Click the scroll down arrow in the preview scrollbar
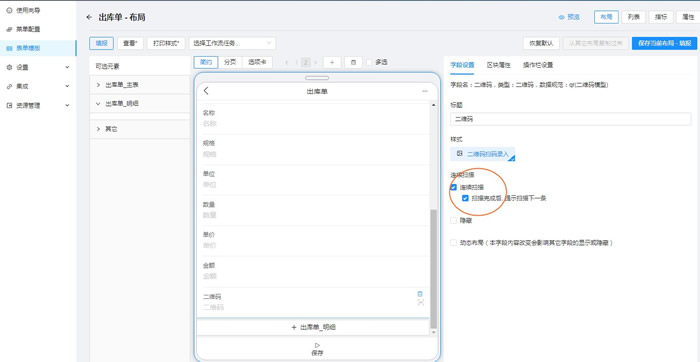 point(433,332)
